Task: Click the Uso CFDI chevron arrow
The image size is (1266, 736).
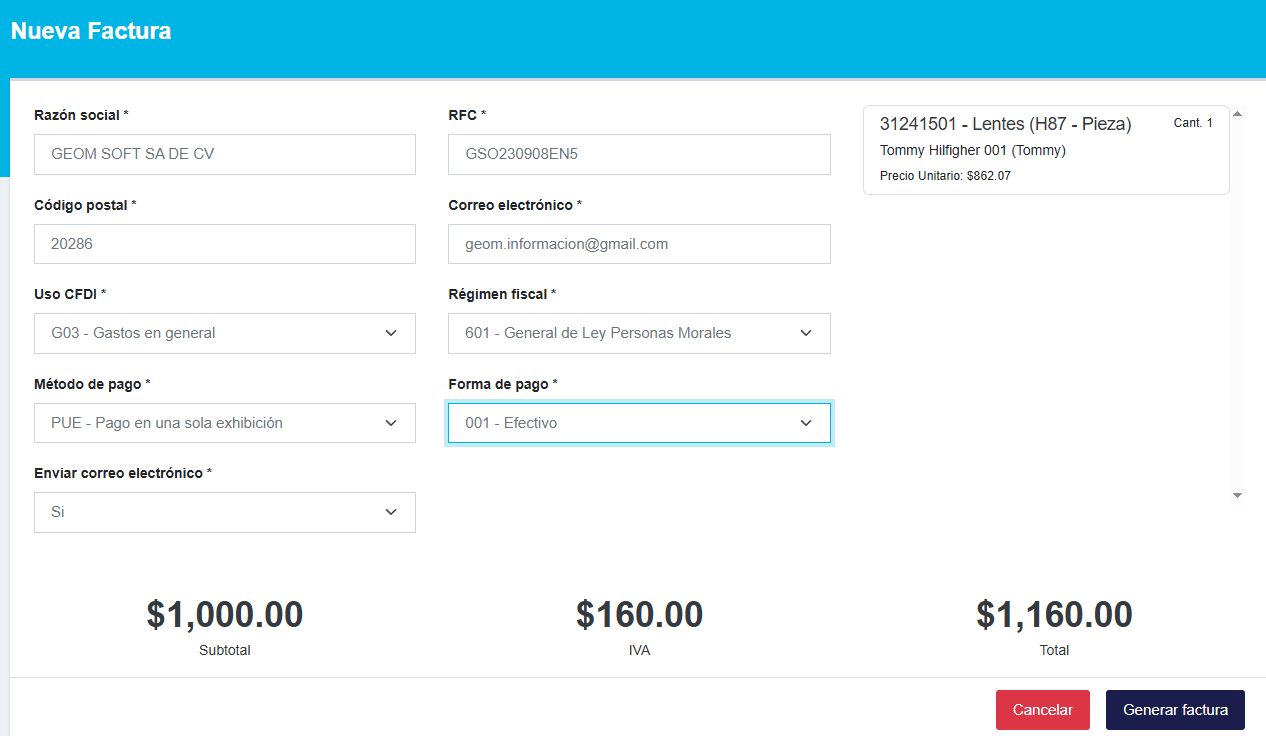Action: [x=391, y=333]
